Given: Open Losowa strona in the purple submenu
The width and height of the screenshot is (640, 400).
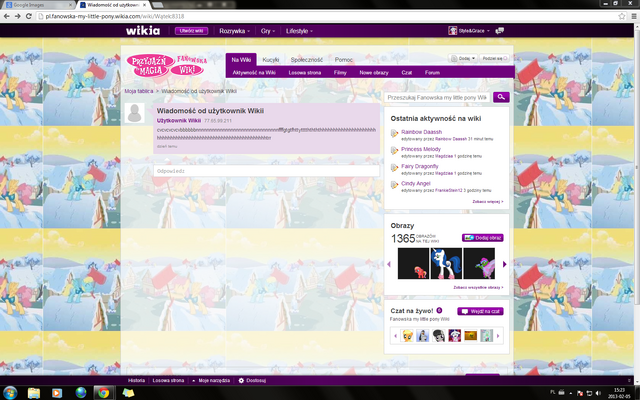Looking at the screenshot, I should [304, 73].
